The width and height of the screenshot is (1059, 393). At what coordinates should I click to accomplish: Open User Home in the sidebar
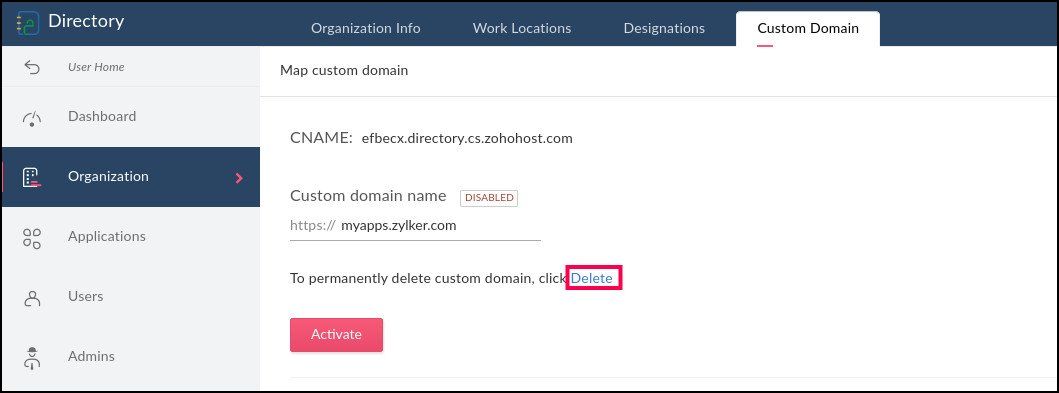coord(96,67)
